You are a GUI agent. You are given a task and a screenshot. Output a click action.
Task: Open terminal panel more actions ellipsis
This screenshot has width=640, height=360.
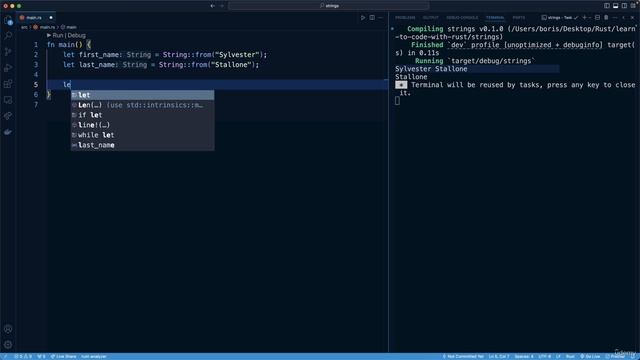[615, 18]
